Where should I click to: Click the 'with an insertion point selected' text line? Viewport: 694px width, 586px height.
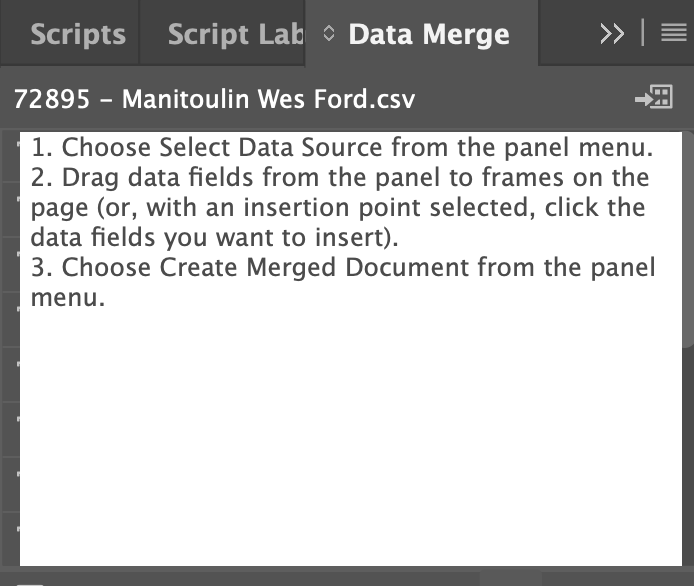click(x=338, y=209)
